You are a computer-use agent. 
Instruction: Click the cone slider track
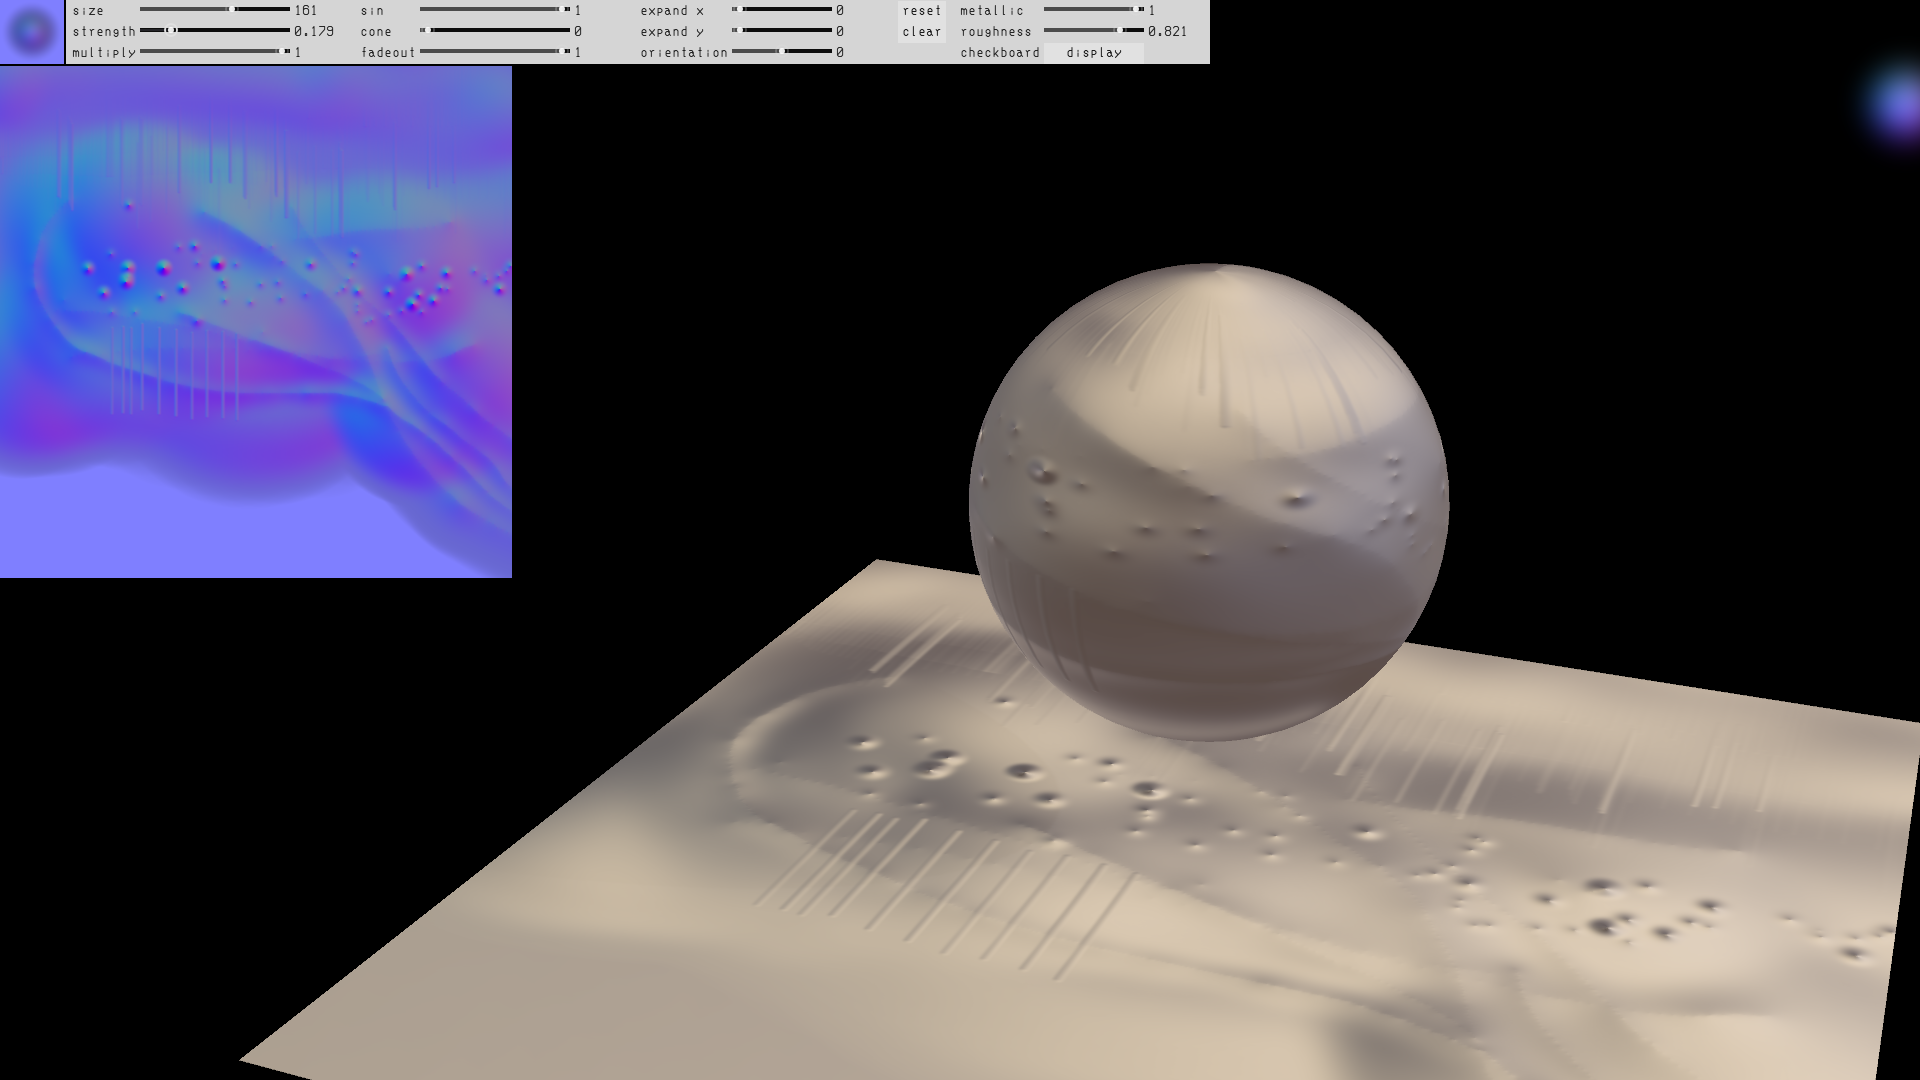click(495, 31)
